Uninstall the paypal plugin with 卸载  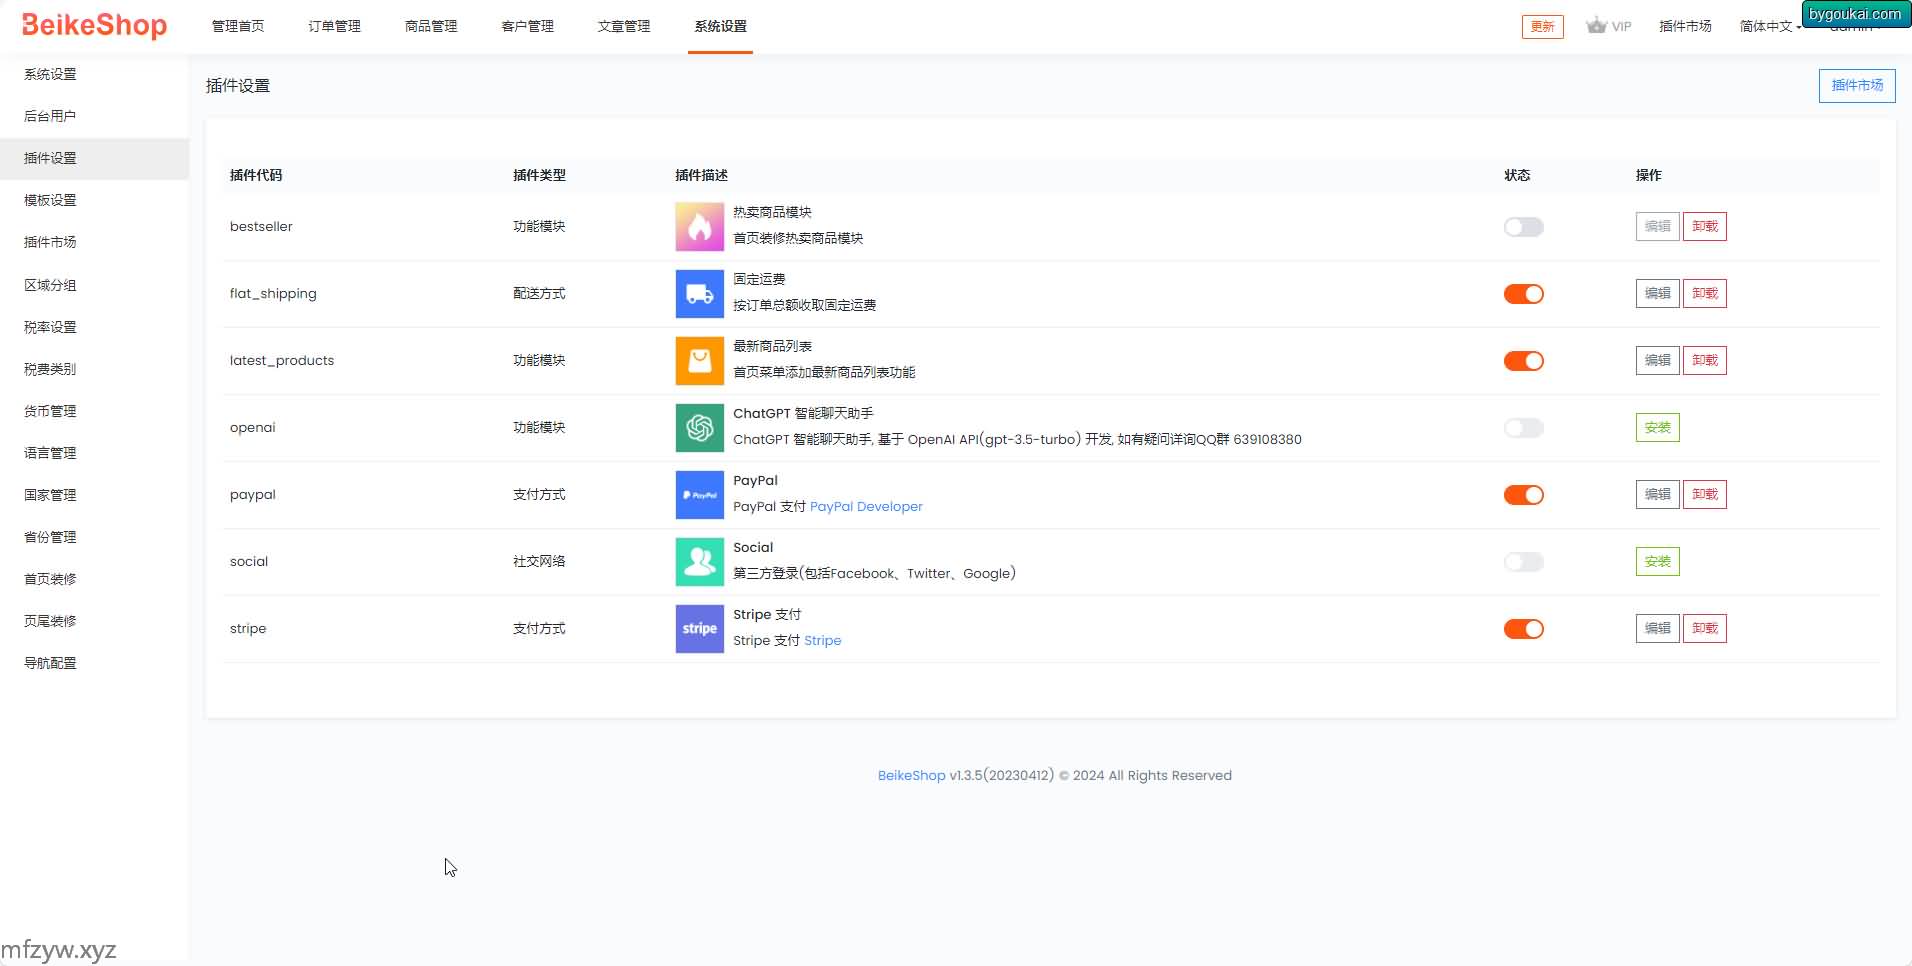[1704, 495]
